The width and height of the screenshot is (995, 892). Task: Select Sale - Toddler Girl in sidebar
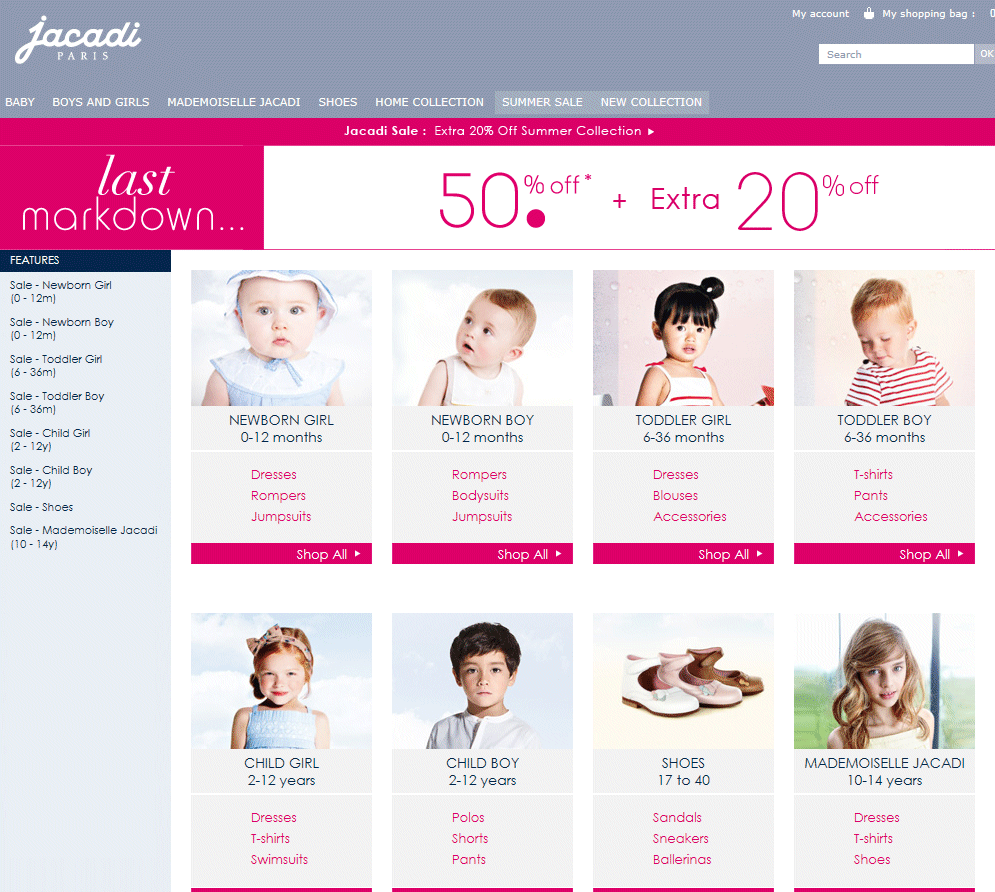pyautogui.click(x=56, y=365)
